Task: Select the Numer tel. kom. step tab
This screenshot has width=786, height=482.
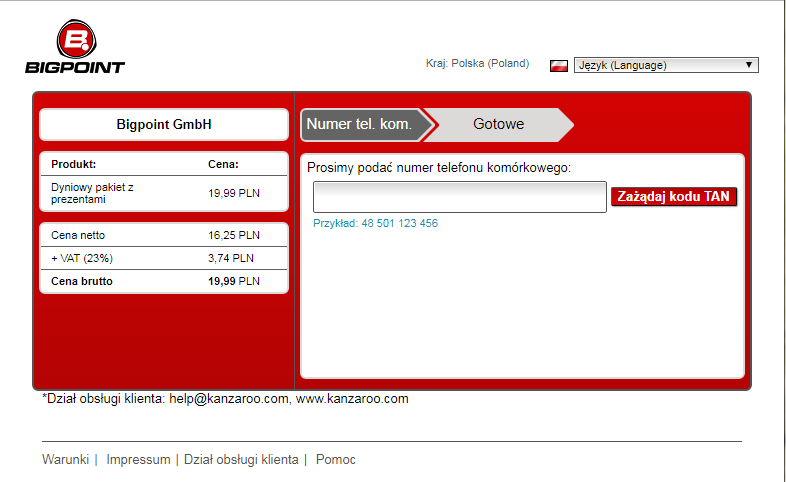Action: coord(366,124)
